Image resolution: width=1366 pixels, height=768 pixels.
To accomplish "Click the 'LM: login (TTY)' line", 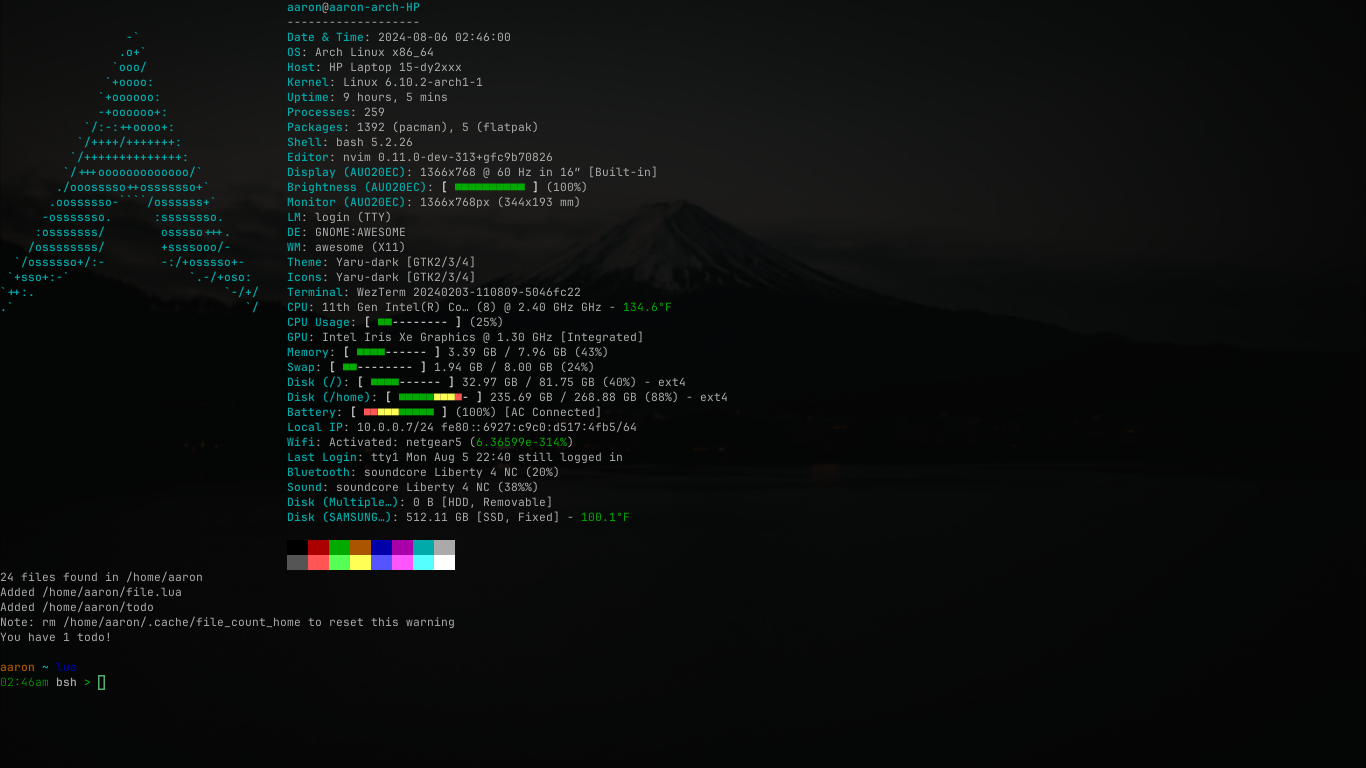I will pyautogui.click(x=339, y=217).
